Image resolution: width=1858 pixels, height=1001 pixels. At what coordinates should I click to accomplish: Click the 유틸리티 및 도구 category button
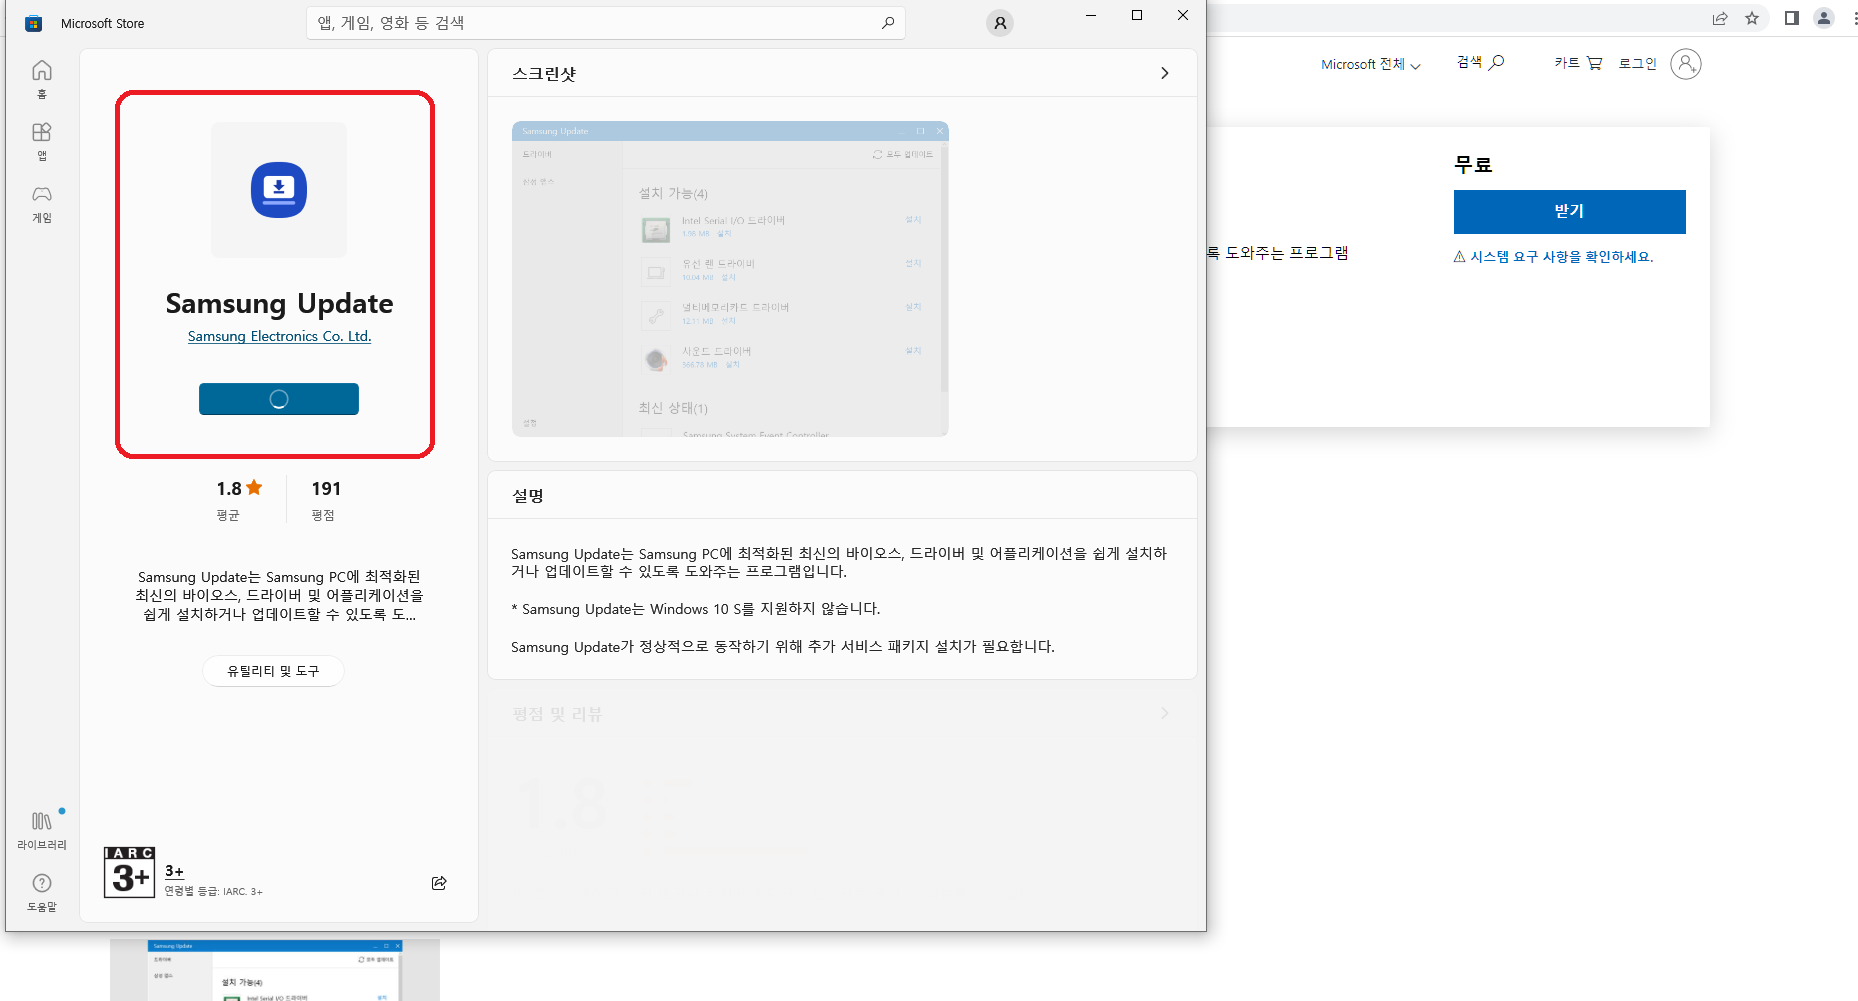pyautogui.click(x=273, y=671)
